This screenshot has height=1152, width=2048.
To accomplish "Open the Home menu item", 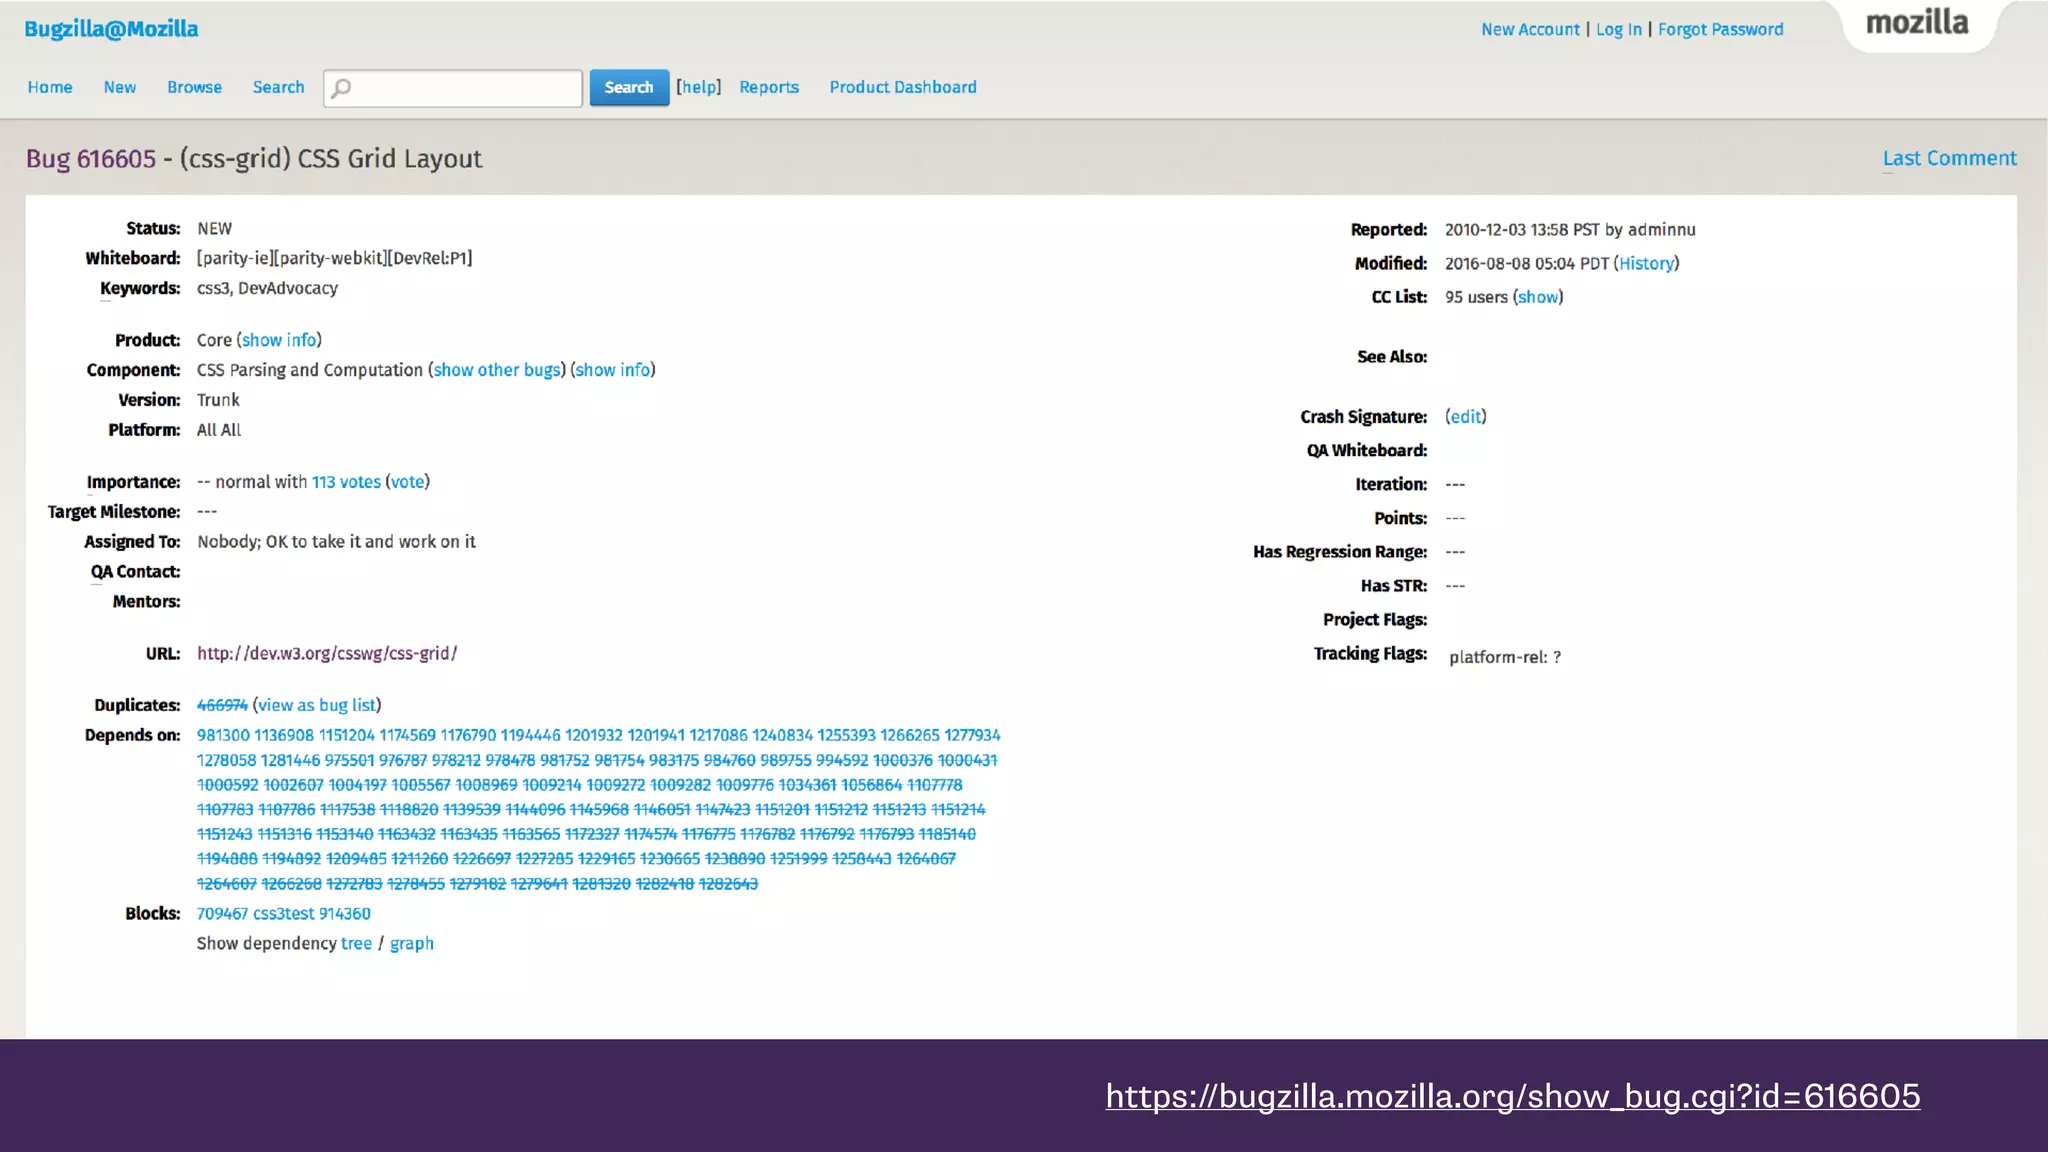I will click(50, 88).
